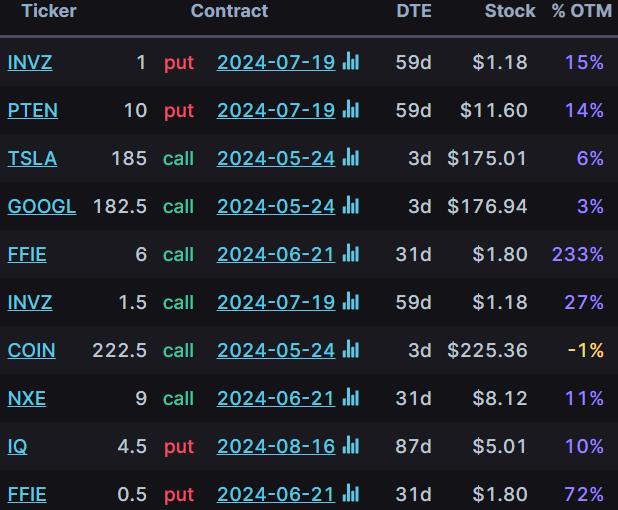The image size is (618, 510).
Task: Open chart icon for PTEN 10 put row
Action: pyautogui.click(x=351, y=110)
